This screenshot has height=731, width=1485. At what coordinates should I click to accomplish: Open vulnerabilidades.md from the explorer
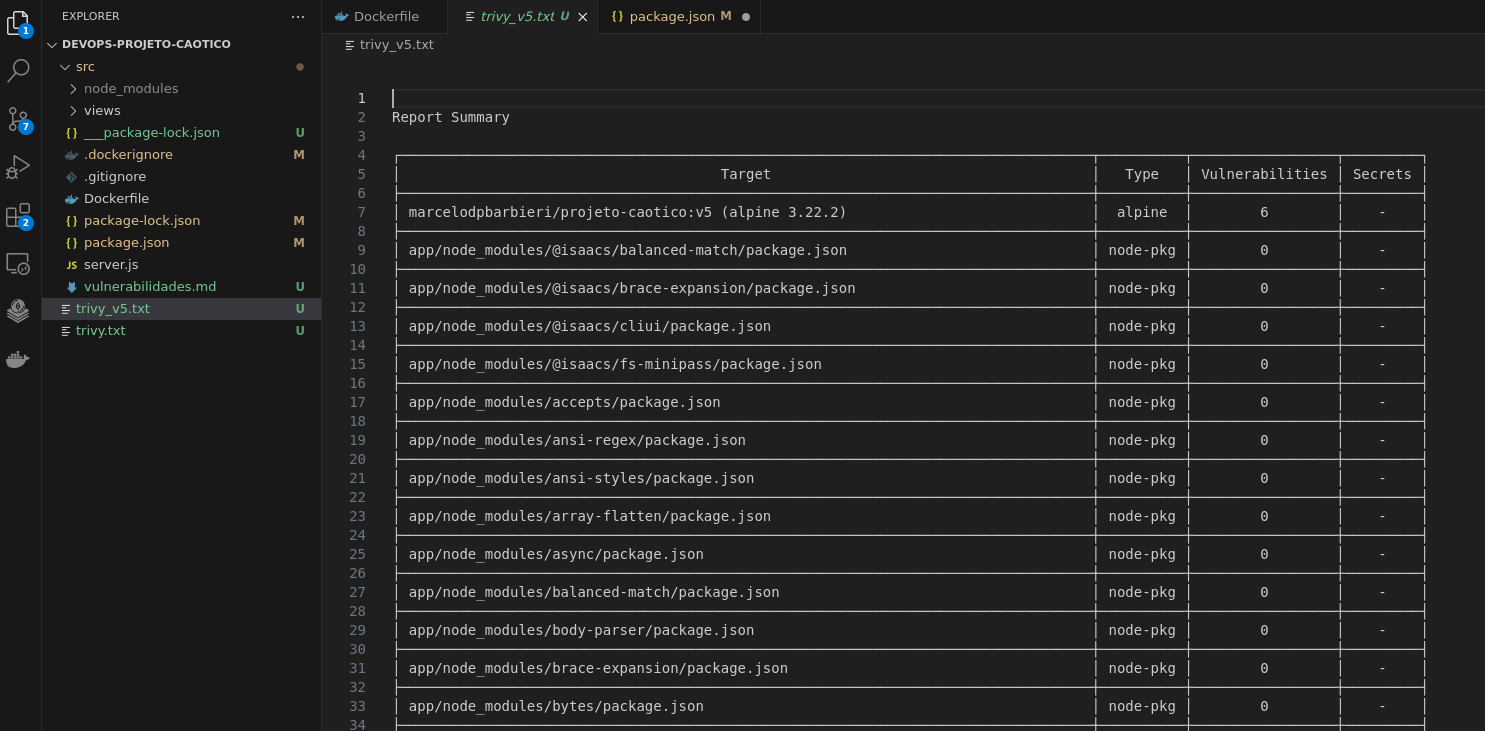[150, 286]
